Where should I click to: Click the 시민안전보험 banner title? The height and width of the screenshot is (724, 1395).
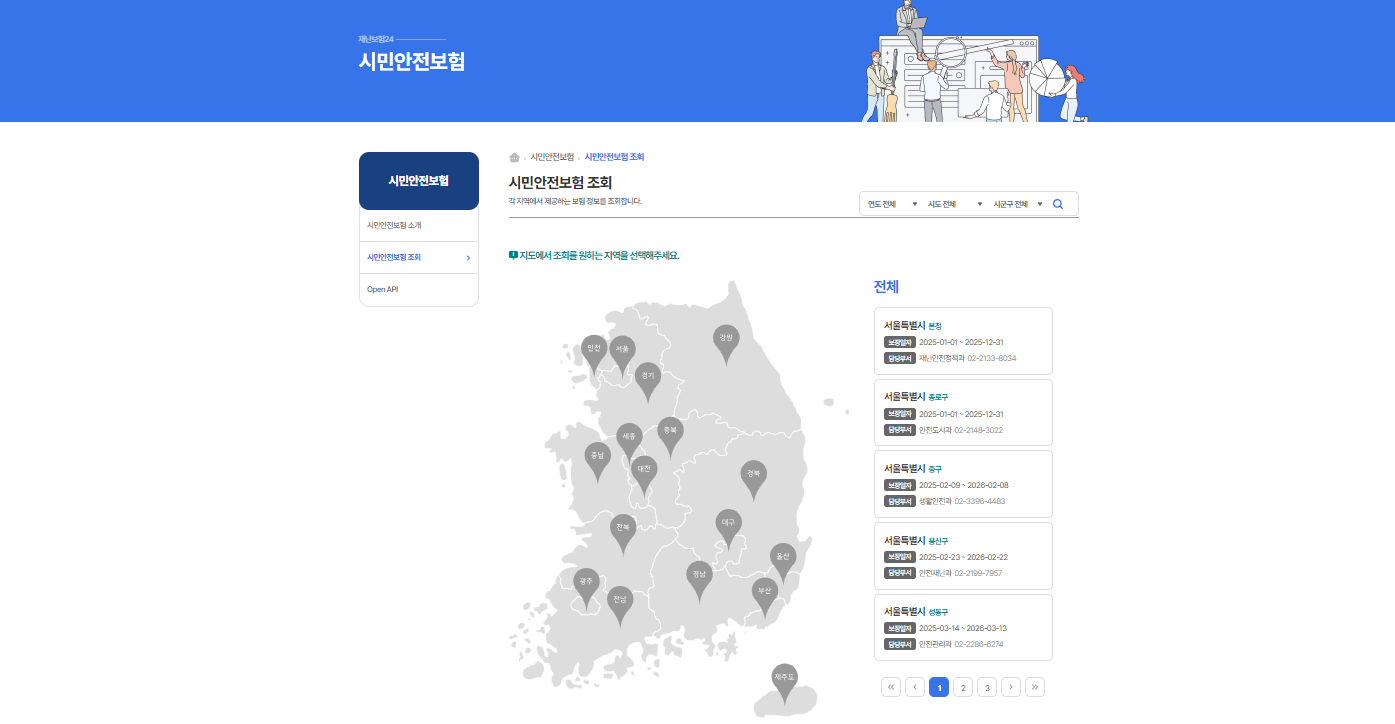(x=412, y=61)
